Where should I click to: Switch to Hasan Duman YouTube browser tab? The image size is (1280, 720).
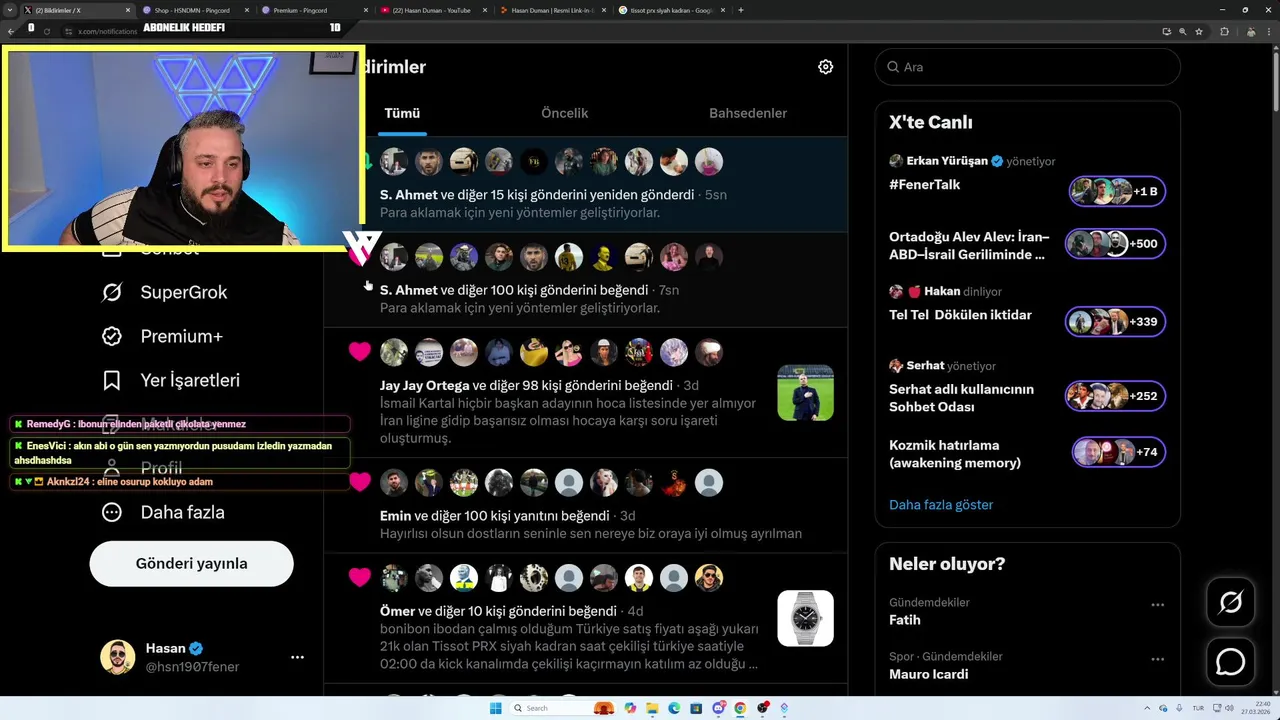point(432,10)
